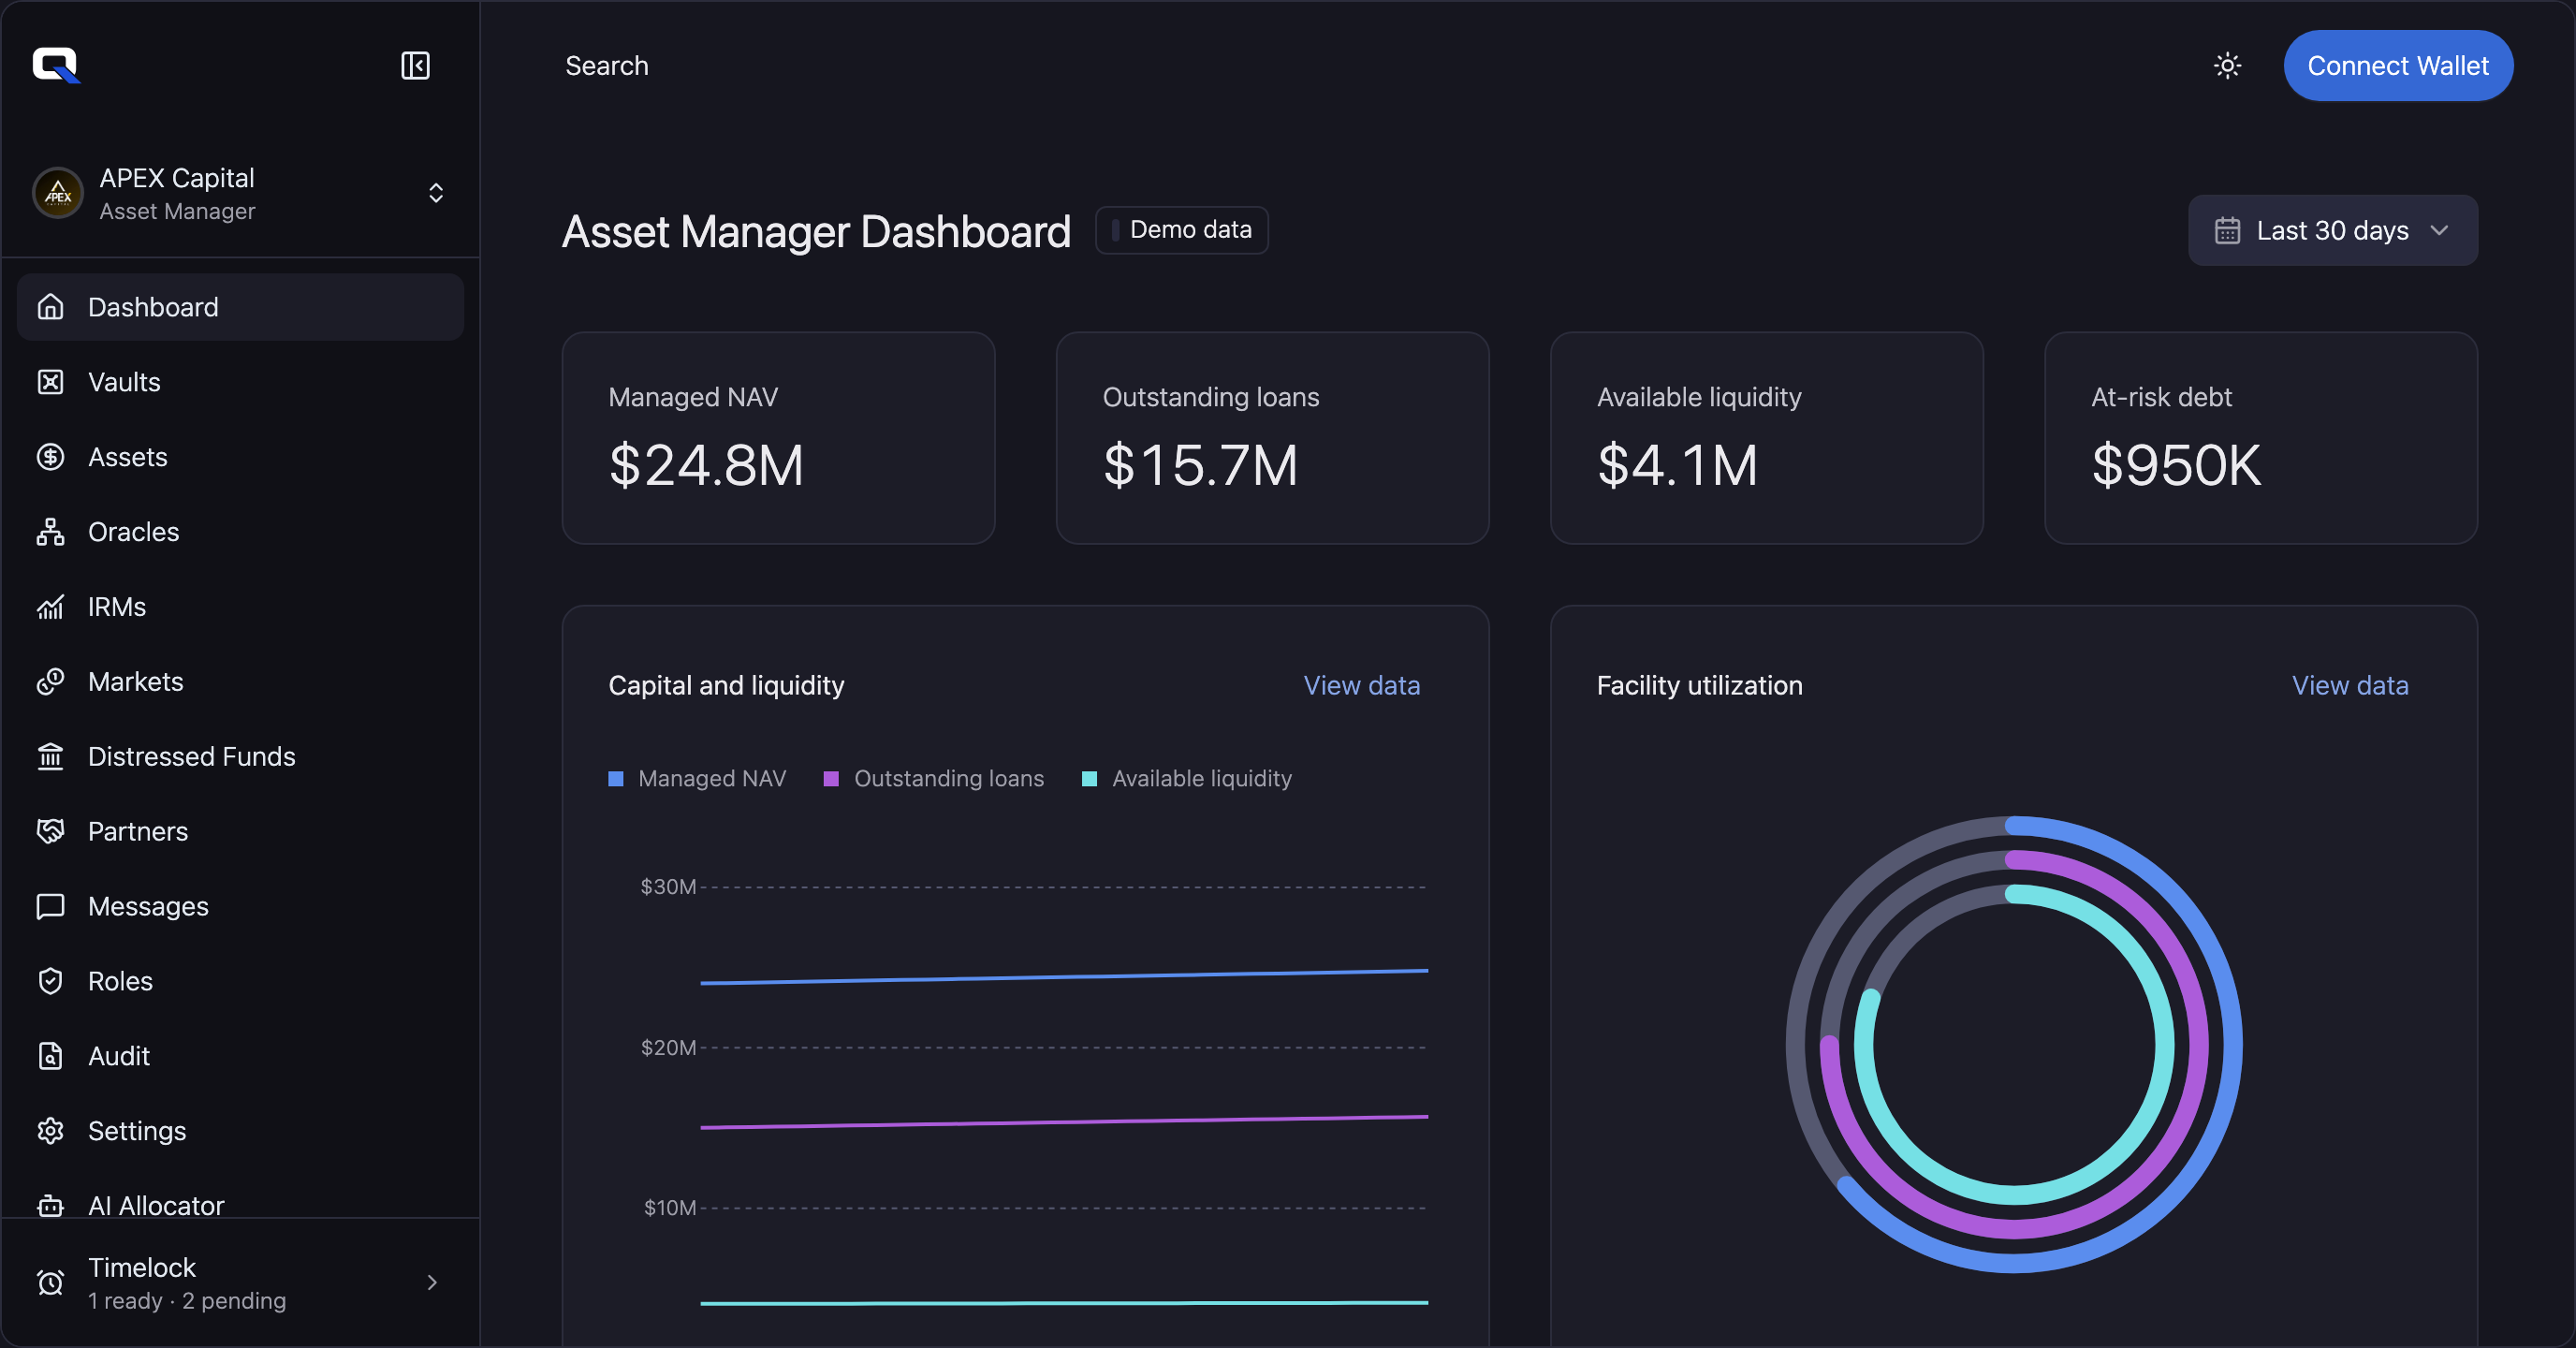The width and height of the screenshot is (2576, 1348).
Task: Click the Search input field
Action: point(606,66)
